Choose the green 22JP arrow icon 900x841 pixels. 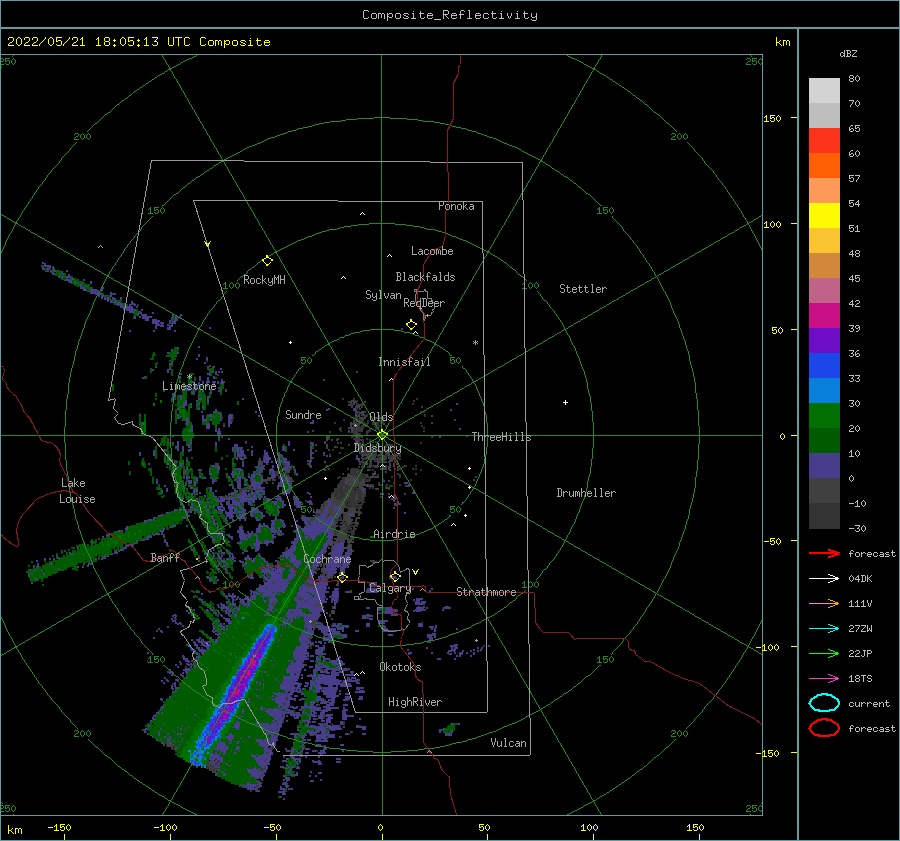click(x=824, y=653)
